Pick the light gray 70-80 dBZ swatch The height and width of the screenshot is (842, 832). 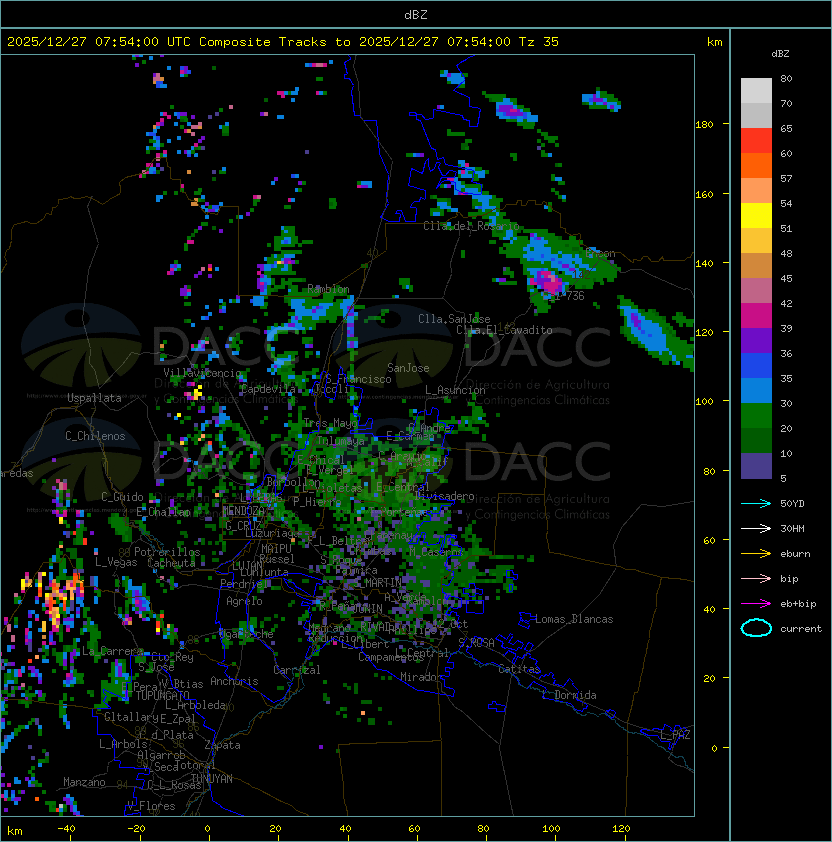click(756, 91)
